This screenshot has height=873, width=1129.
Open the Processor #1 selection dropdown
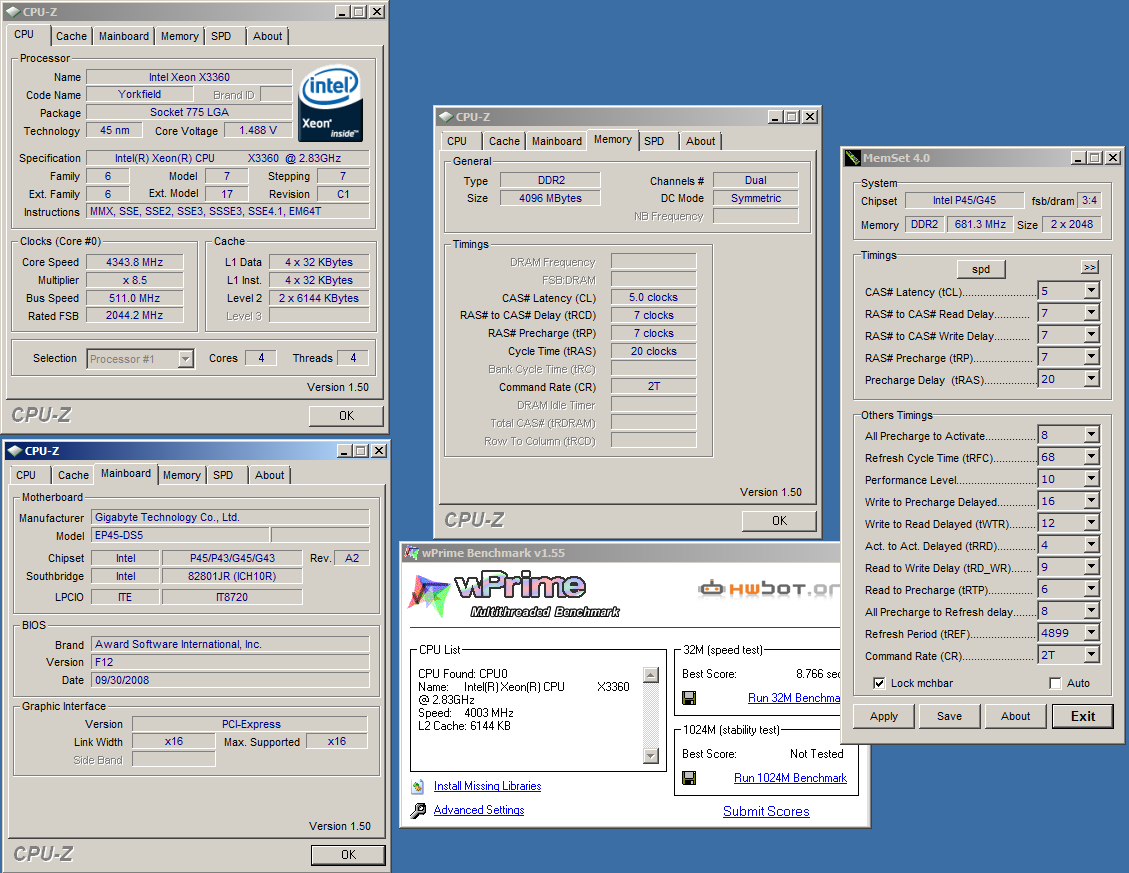186,359
